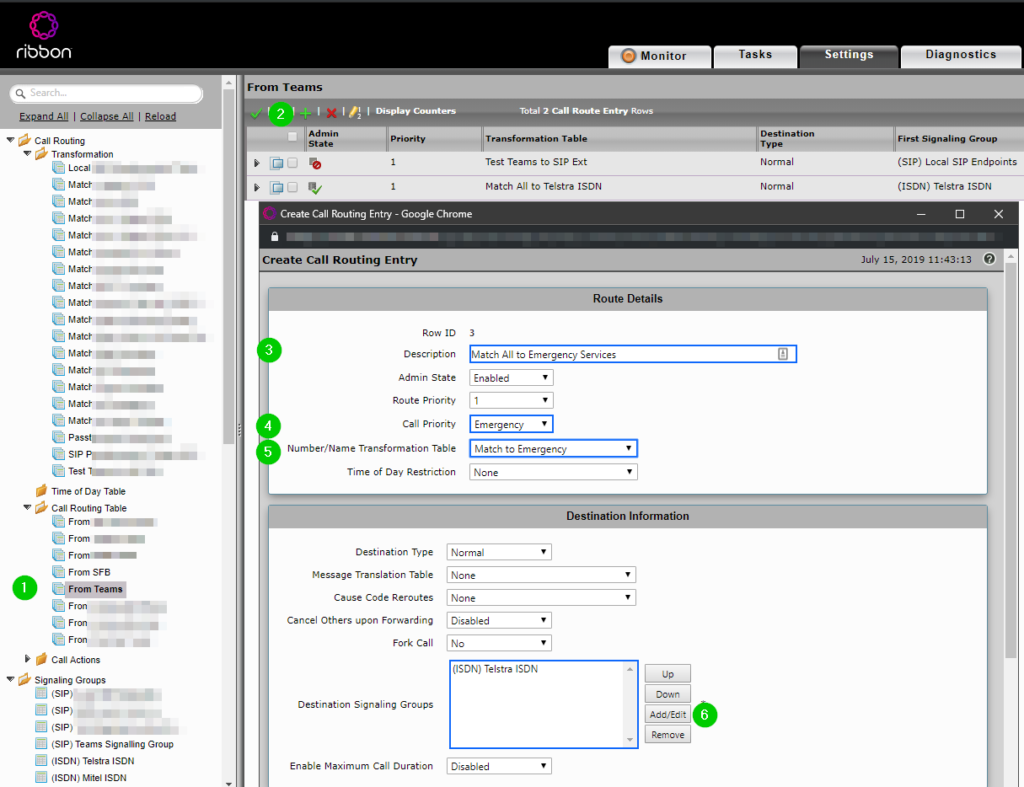Click table icon beside From SFB
1024x787 pixels.
tap(58, 571)
